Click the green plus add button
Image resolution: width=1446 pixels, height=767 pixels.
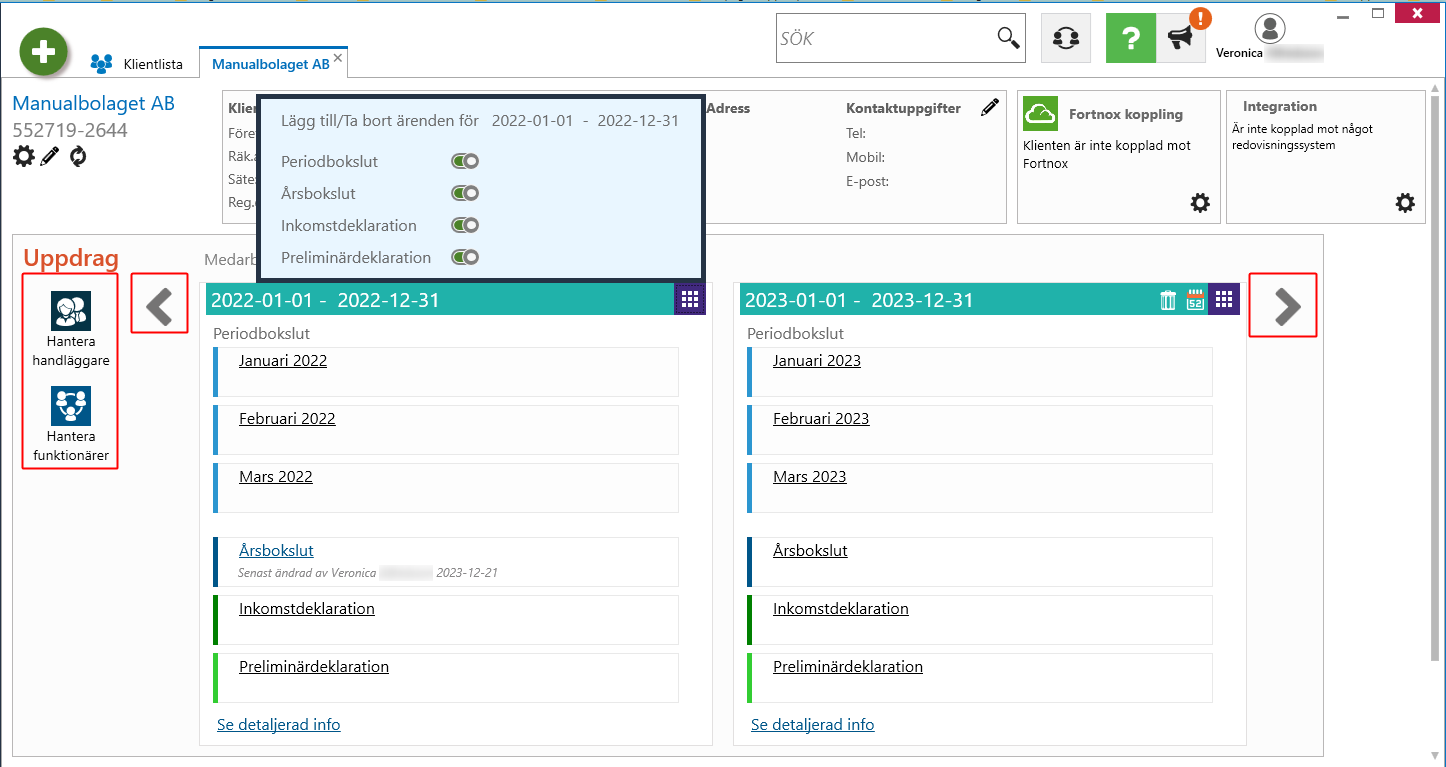point(43,52)
